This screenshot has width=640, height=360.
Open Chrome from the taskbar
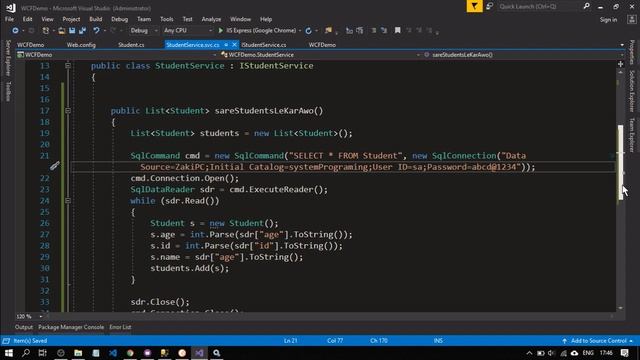130,353
